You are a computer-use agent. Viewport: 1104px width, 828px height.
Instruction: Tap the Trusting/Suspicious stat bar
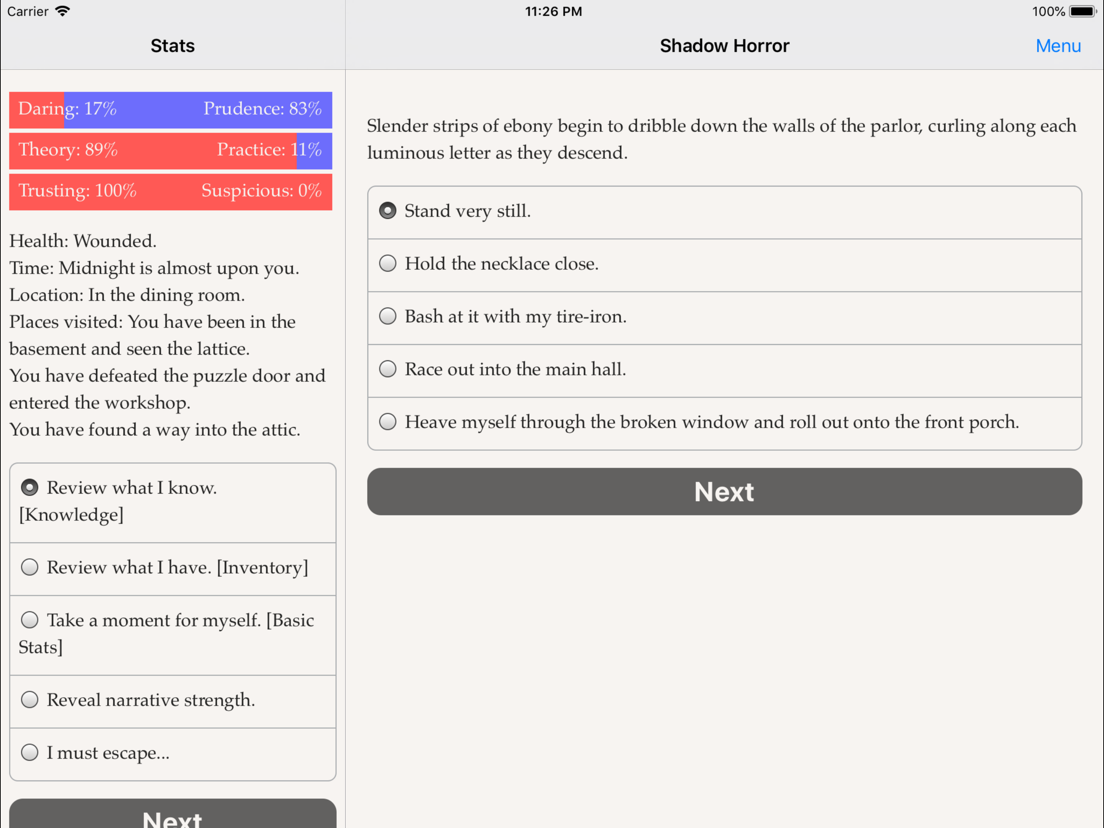tap(170, 192)
